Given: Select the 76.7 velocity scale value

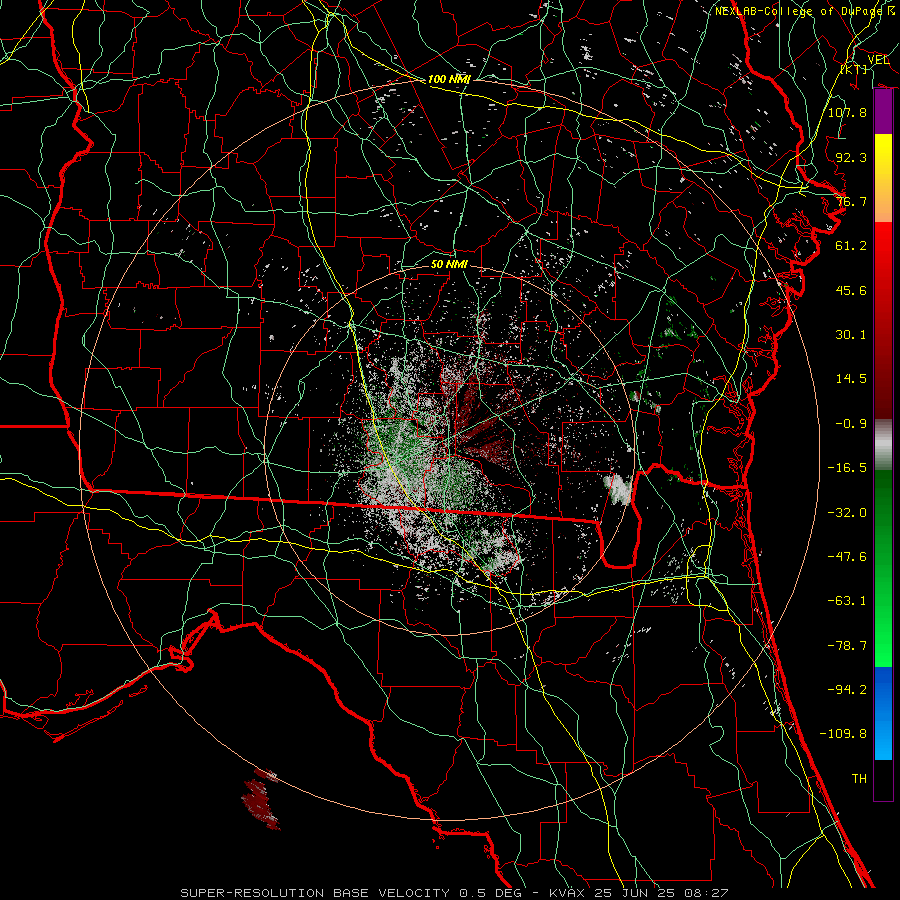Looking at the screenshot, I should pyautogui.click(x=851, y=201).
